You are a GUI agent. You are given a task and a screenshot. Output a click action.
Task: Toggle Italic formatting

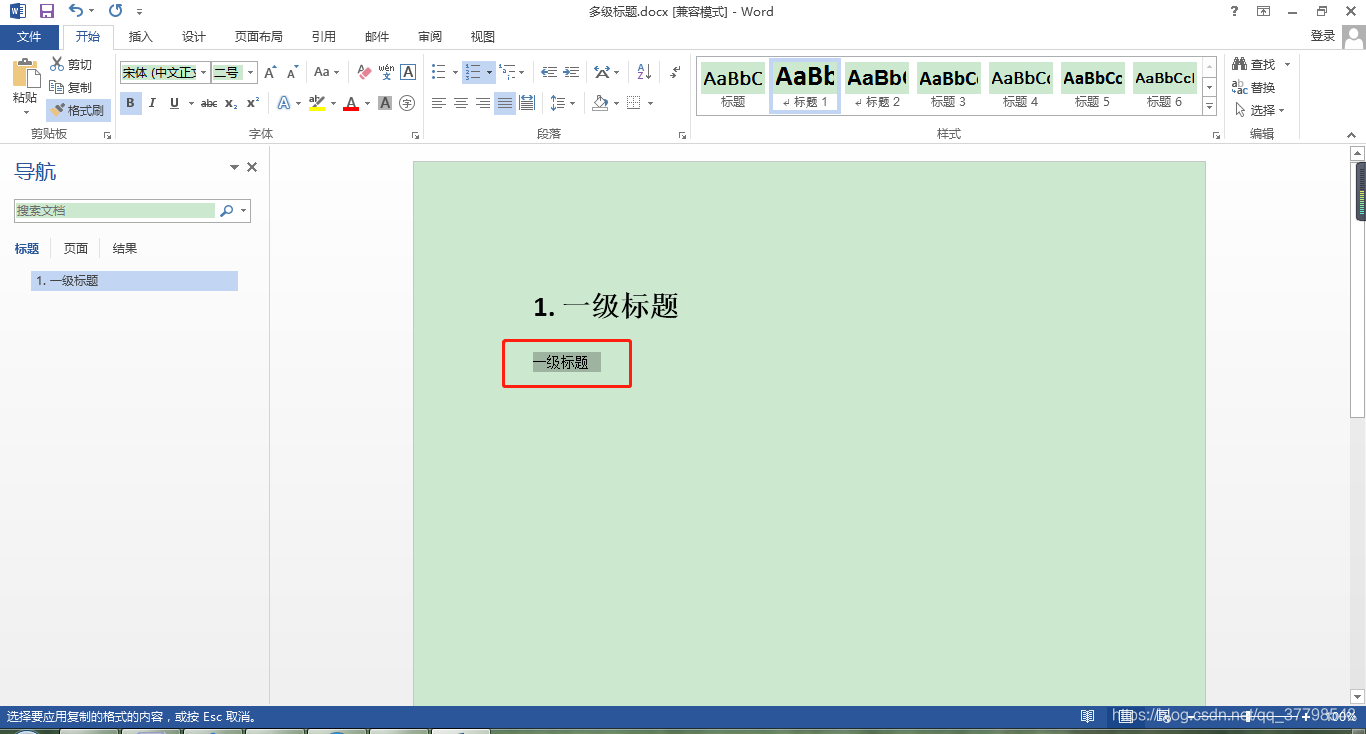pos(152,103)
